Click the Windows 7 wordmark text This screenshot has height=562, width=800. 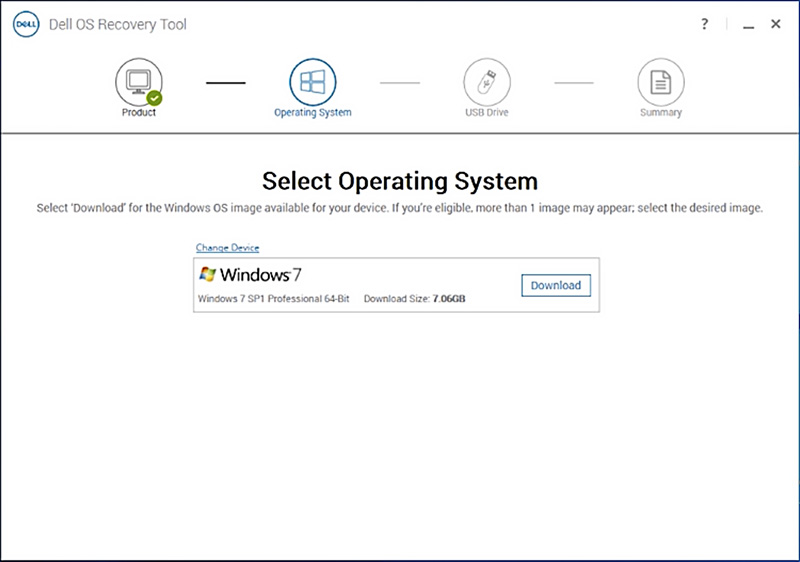pyautogui.click(x=260, y=275)
